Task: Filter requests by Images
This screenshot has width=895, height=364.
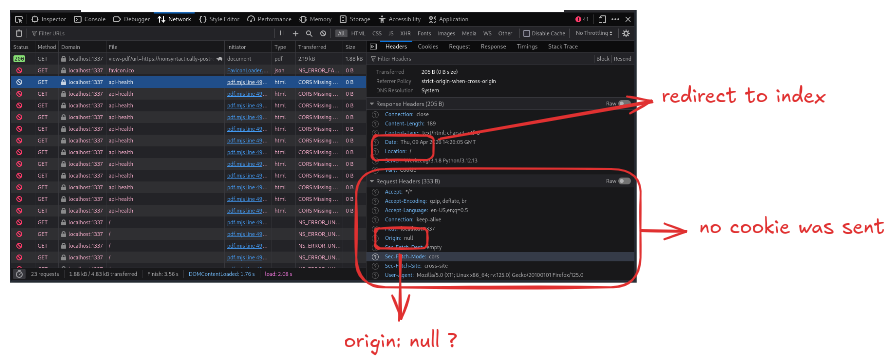Action: 446,34
